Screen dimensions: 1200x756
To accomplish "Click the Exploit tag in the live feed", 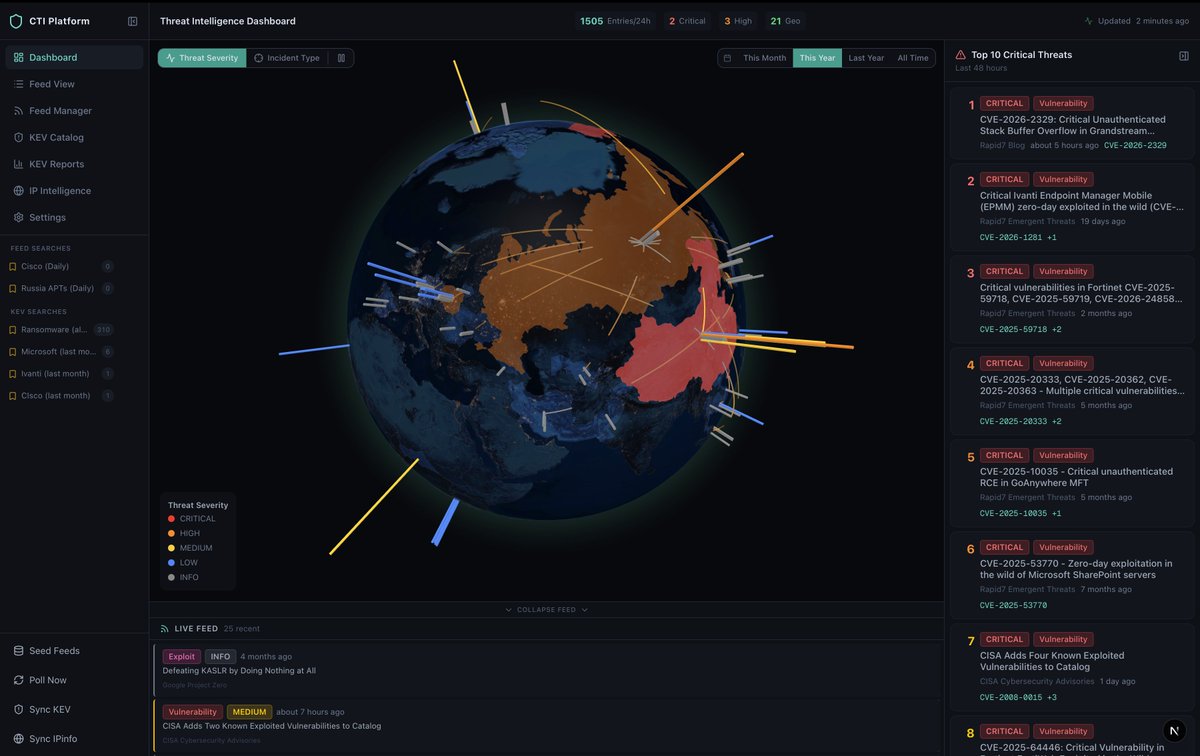I will pyautogui.click(x=181, y=657).
